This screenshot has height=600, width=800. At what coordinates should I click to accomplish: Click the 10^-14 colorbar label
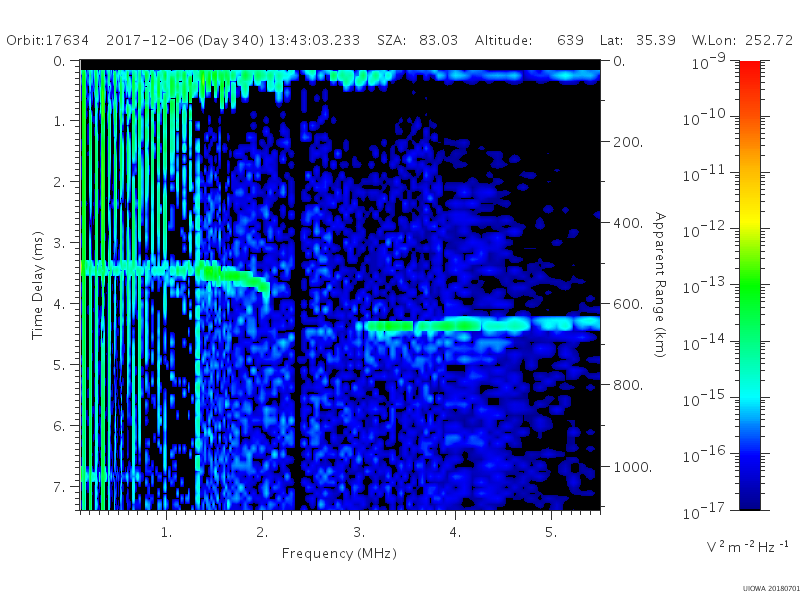704,342
